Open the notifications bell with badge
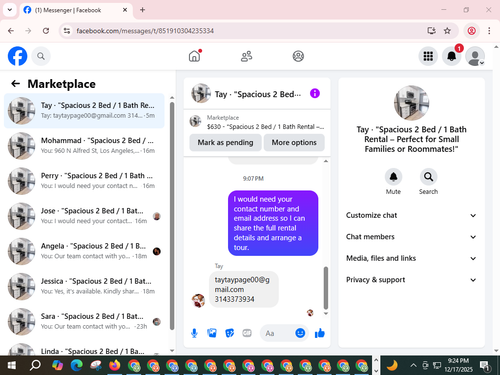 [x=452, y=56]
